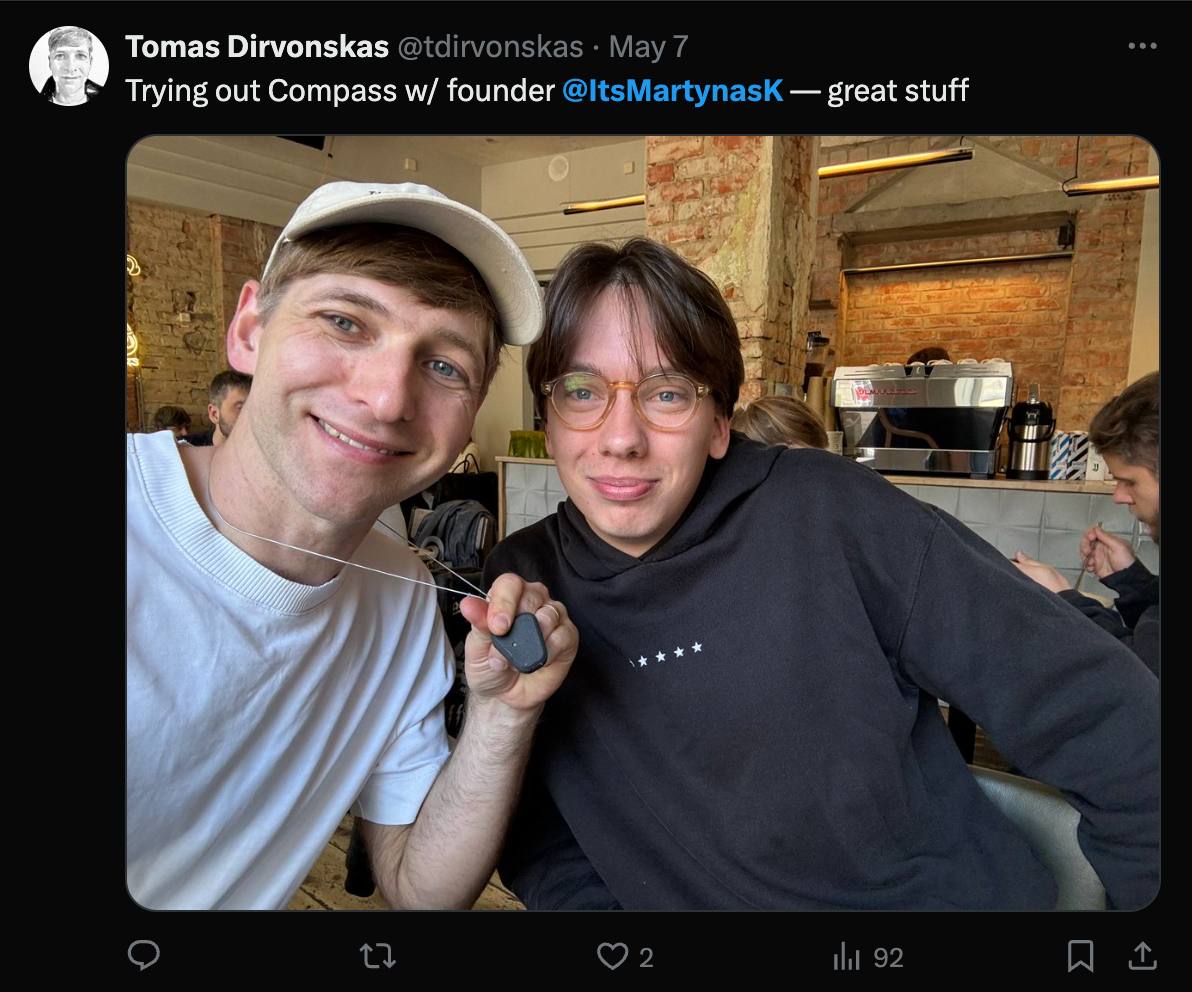Click the @tdirvonskas handle
This screenshot has width=1192, height=992.
click(x=490, y=46)
